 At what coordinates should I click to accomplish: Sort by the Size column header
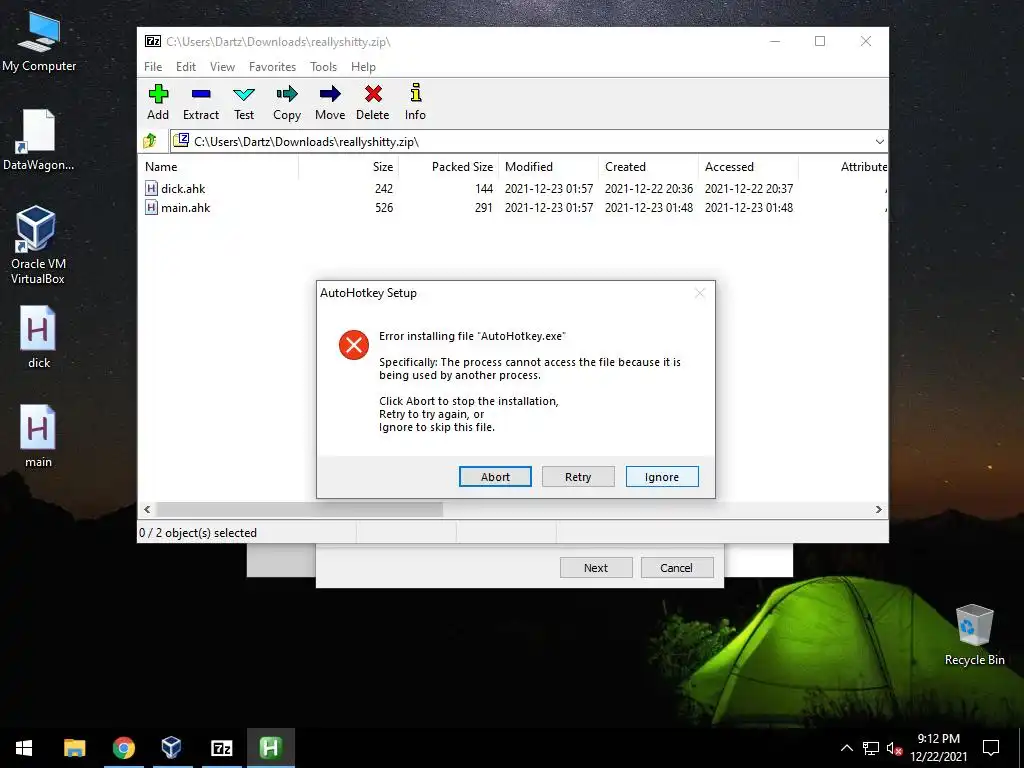click(x=349, y=167)
